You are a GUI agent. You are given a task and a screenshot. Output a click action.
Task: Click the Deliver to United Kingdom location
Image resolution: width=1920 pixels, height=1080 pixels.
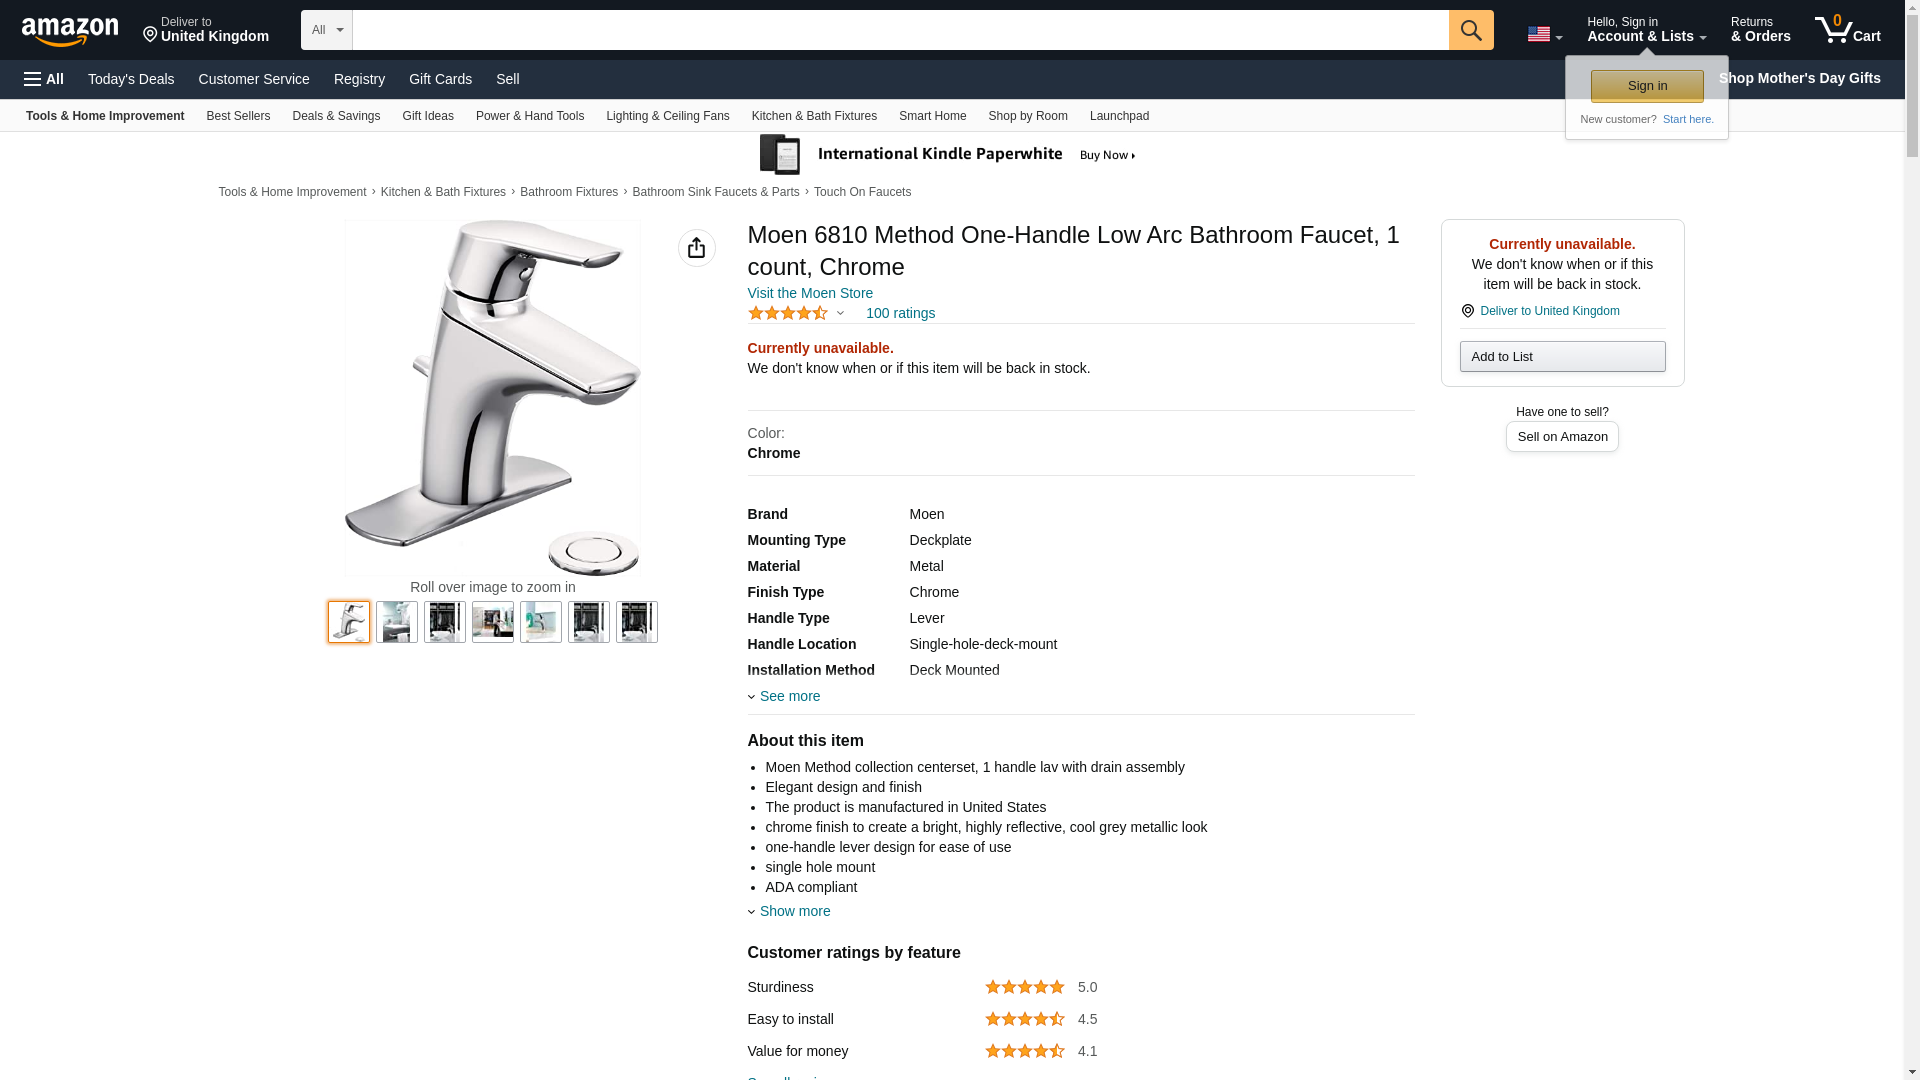pyautogui.click(x=205, y=30)
